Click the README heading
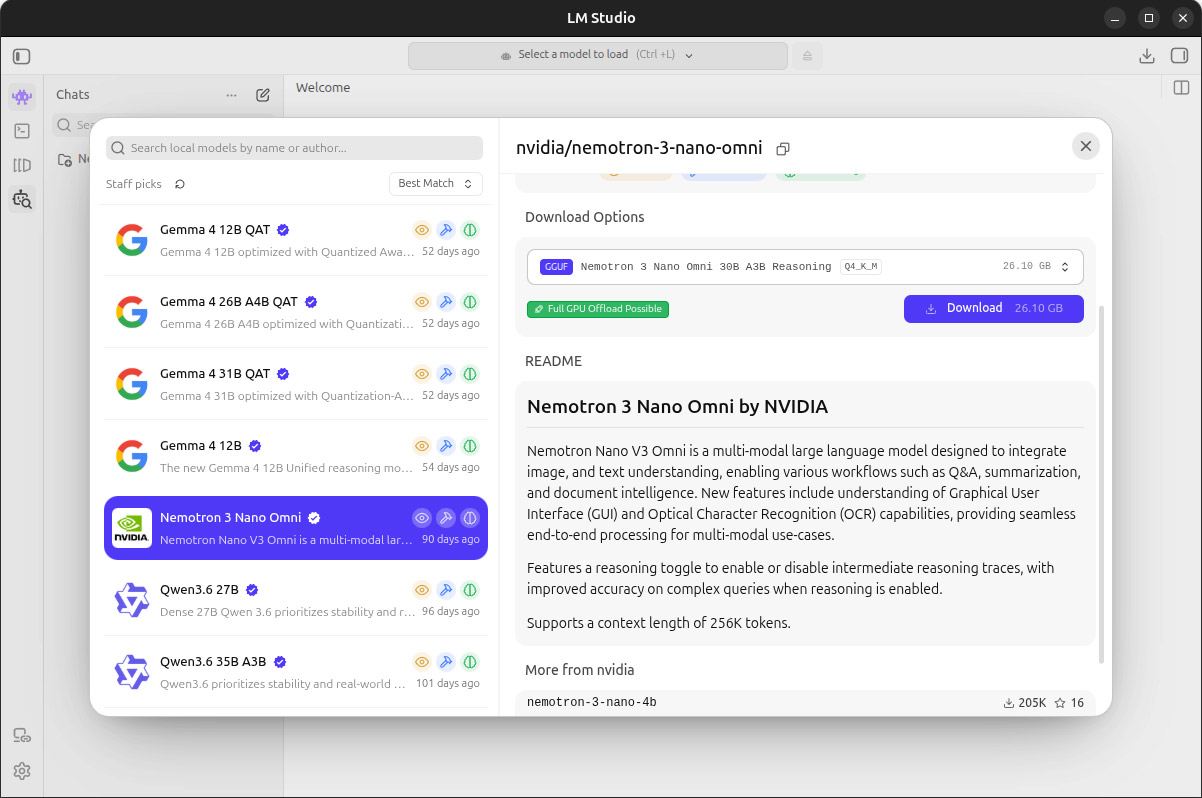1202x798 pixels. click(553, 361)
